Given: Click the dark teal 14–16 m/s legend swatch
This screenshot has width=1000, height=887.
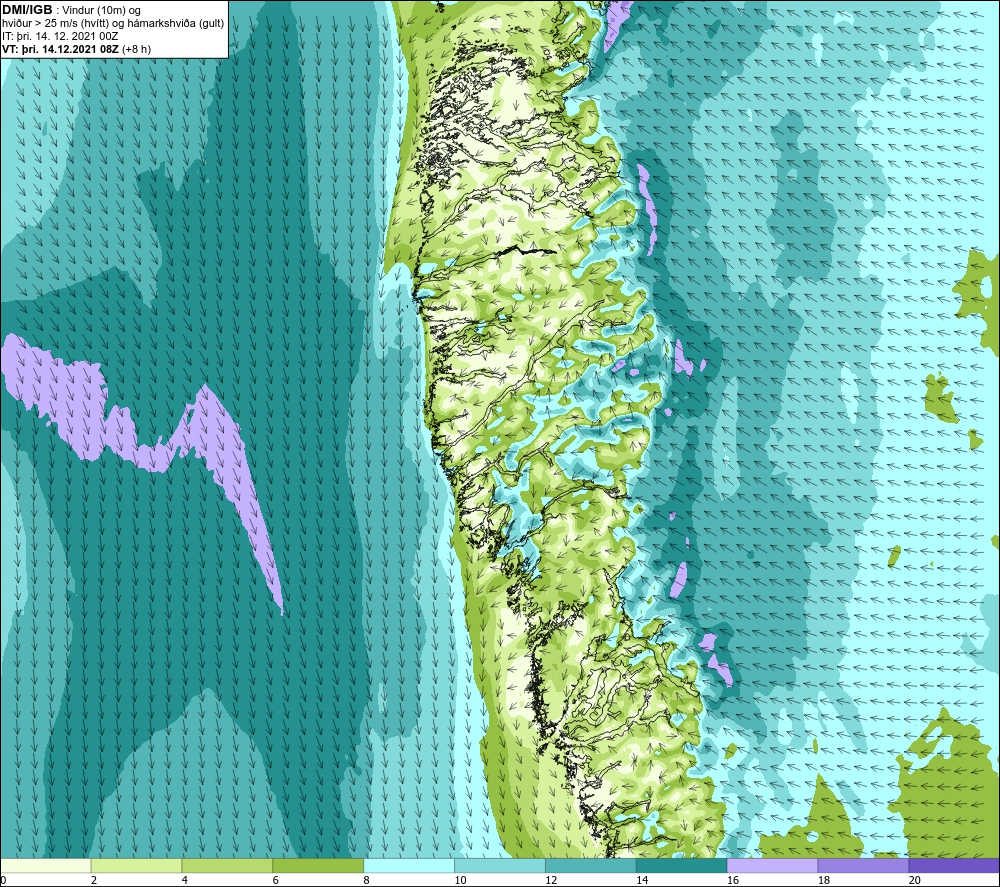Looking at the screenshot, I should tap(682, 865).
